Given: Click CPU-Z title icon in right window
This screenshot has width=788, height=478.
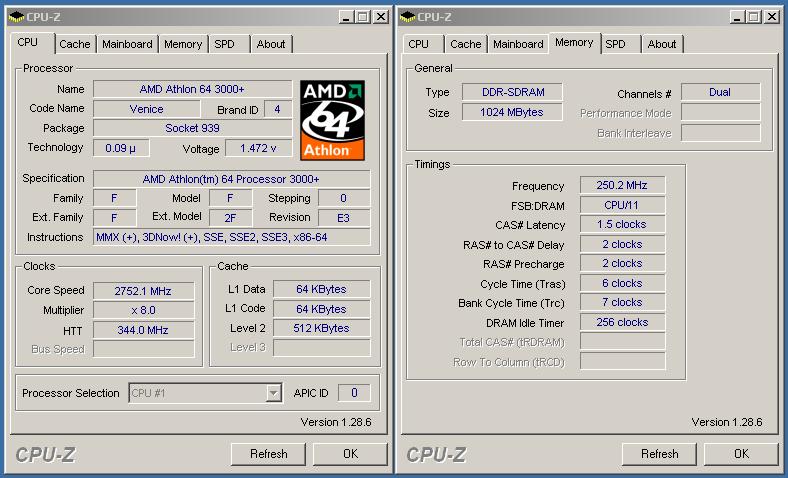Looking at the screenshot, I should click(x=408, y=17).
